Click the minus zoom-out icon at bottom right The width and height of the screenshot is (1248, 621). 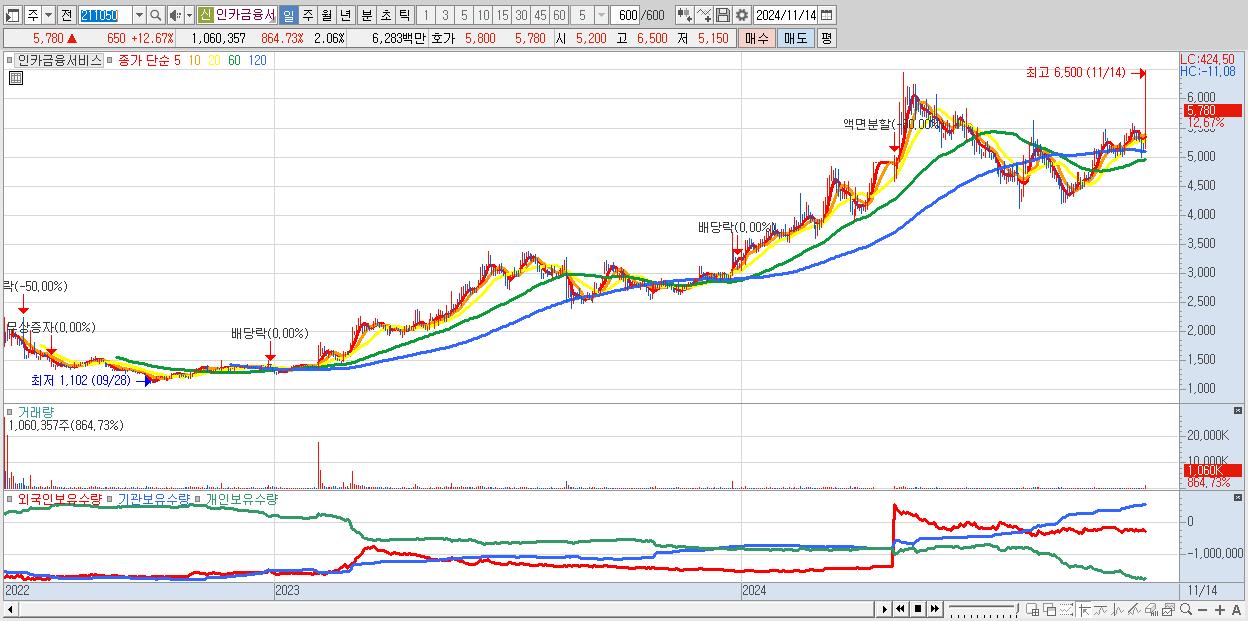click(x=1202, y=610)
